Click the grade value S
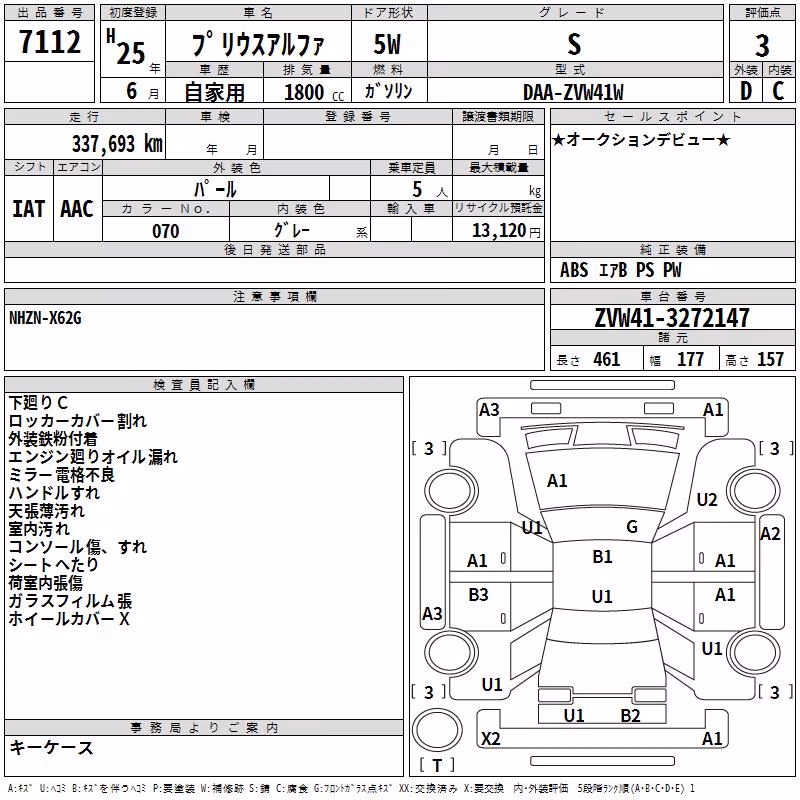The width and height of the screenshot is (800, 800). point(574,44)
